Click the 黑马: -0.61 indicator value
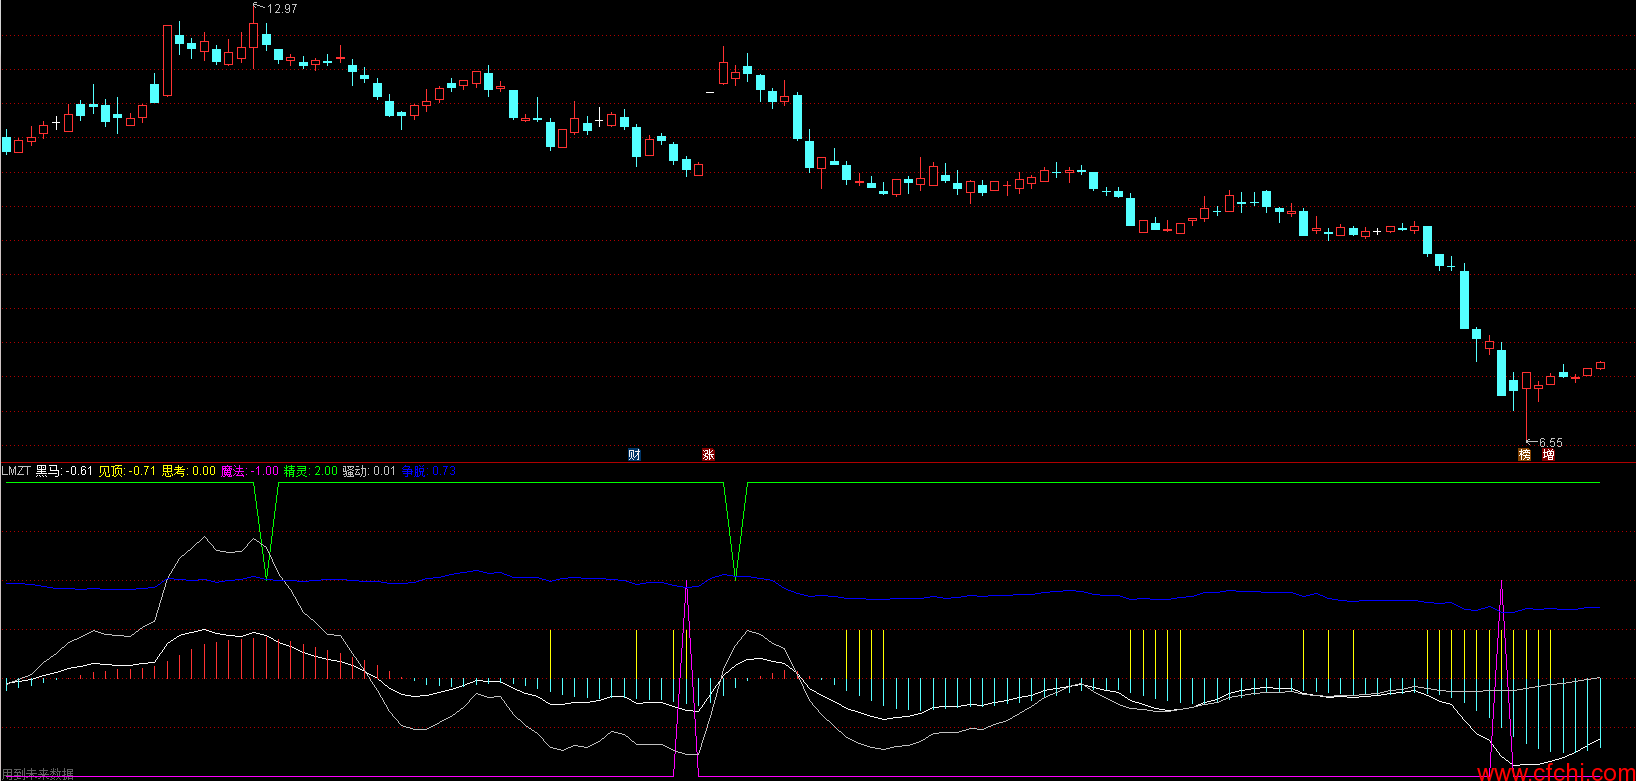This screenshot has height=781, width=1636. pos(64,471)
